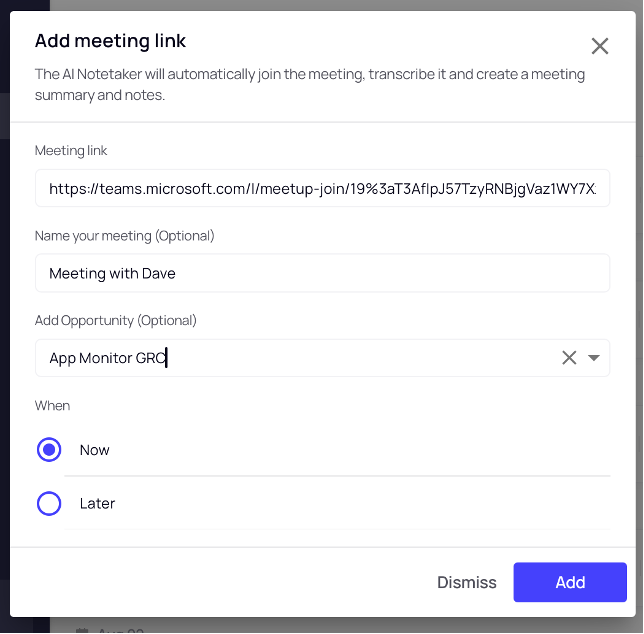Click the blue Add button
Viewport: 644px width, 634px height.
coord(570,582)
